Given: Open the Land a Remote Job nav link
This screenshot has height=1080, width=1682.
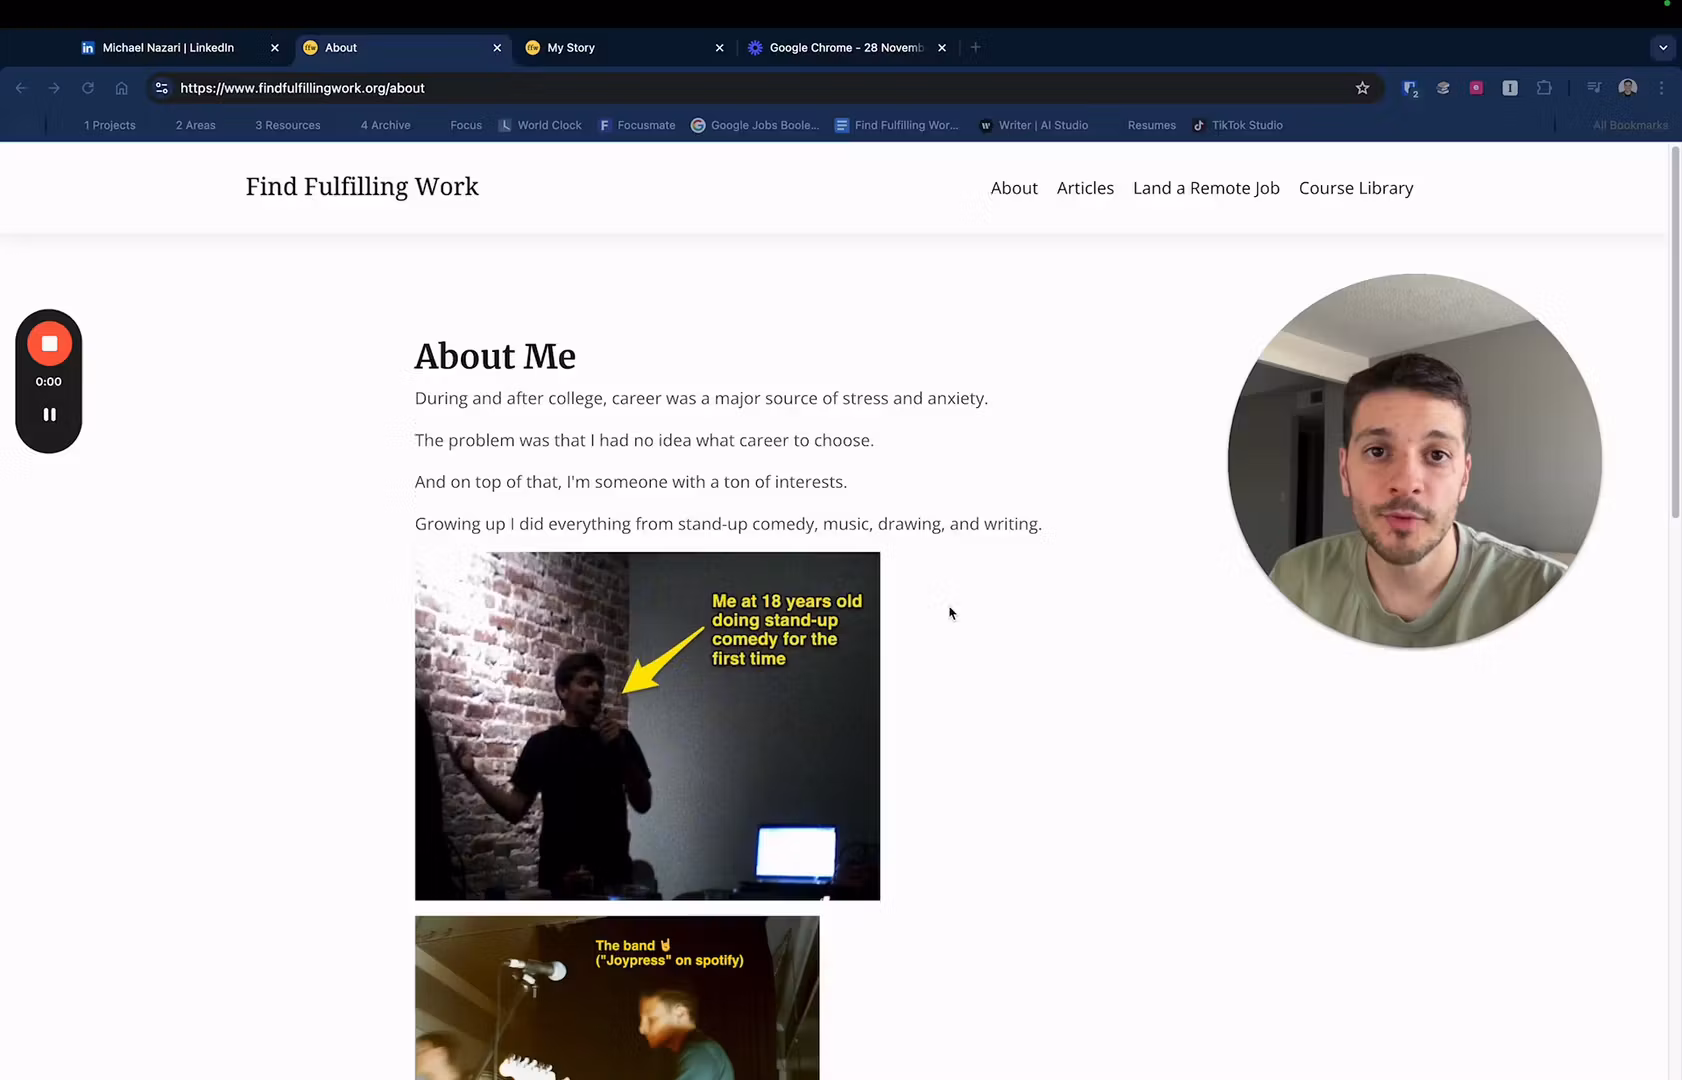Looking at the screenshot, I should (1206, 188).
